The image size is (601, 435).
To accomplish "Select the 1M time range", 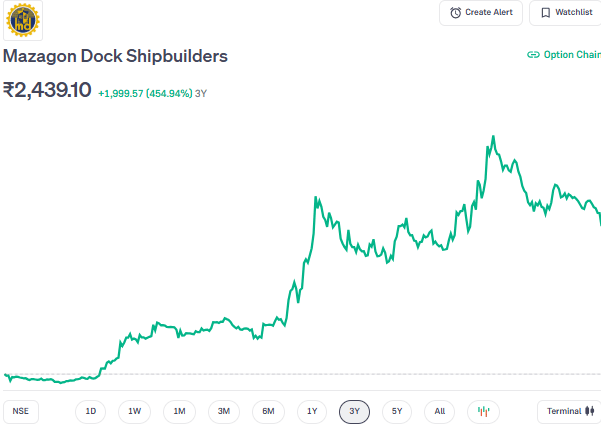I will (x=179, y=411).
